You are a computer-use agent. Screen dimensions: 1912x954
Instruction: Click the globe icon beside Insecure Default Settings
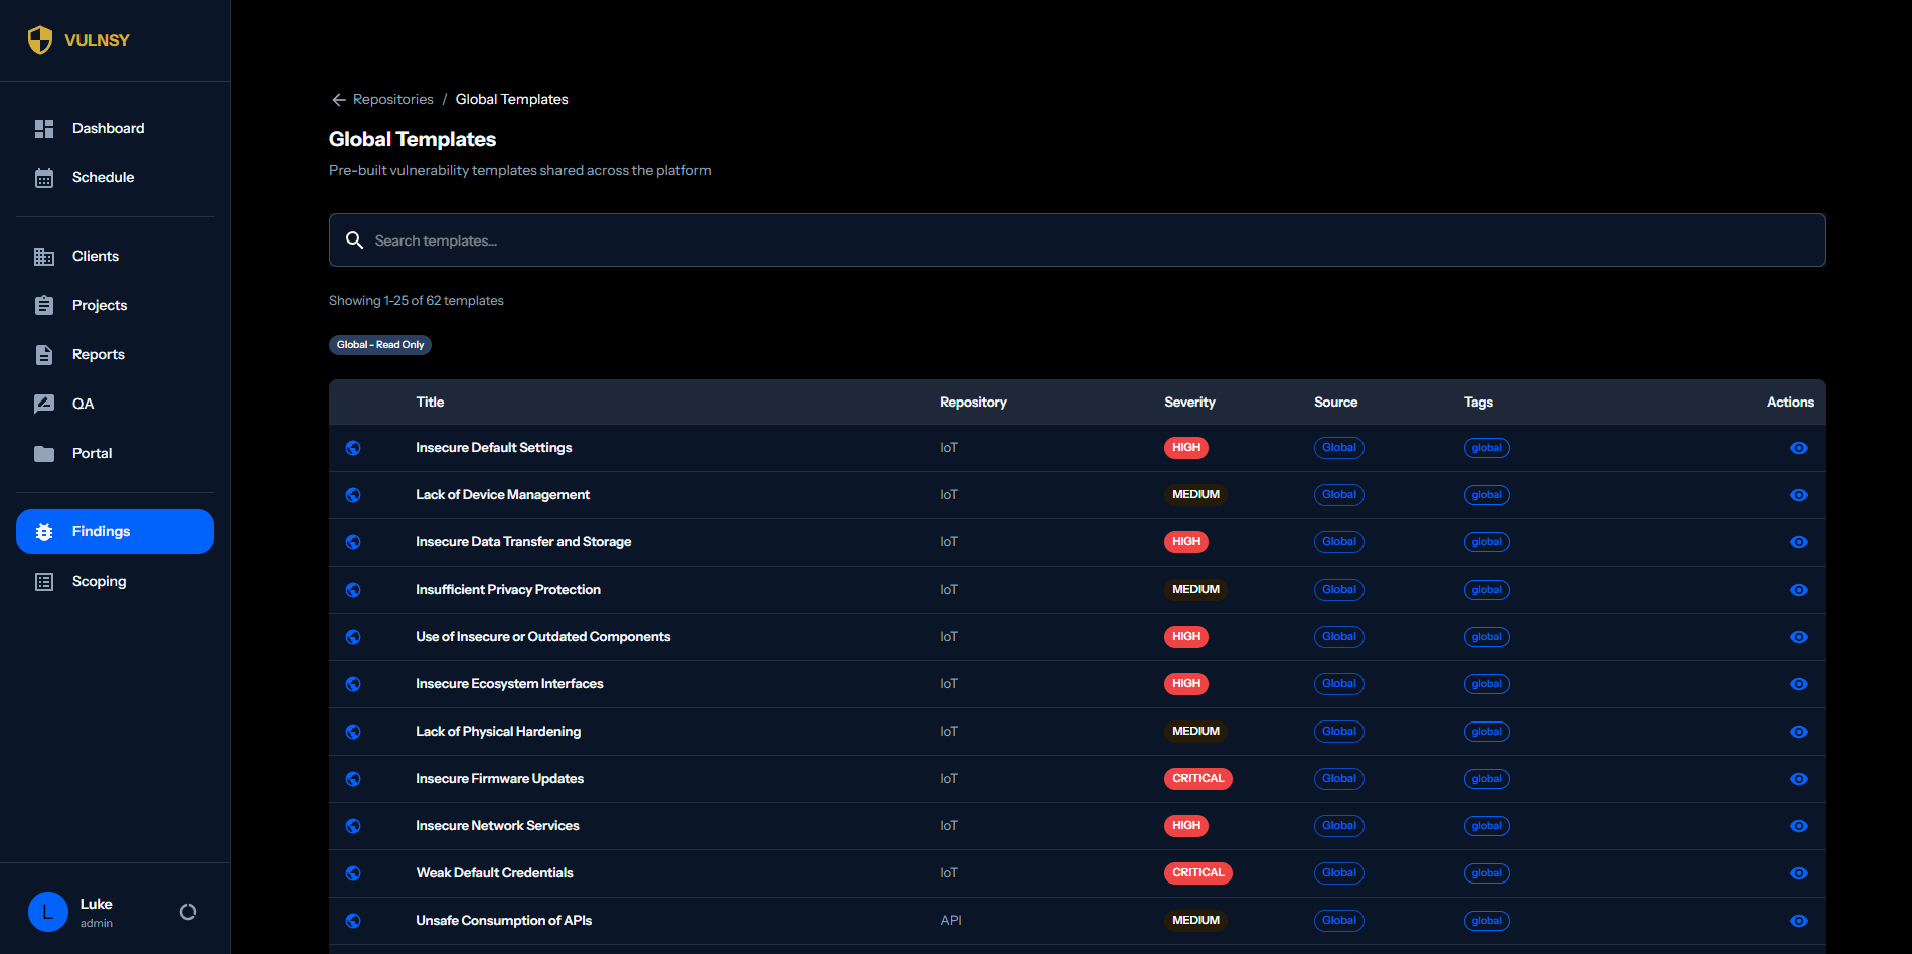tap(353, 448)
